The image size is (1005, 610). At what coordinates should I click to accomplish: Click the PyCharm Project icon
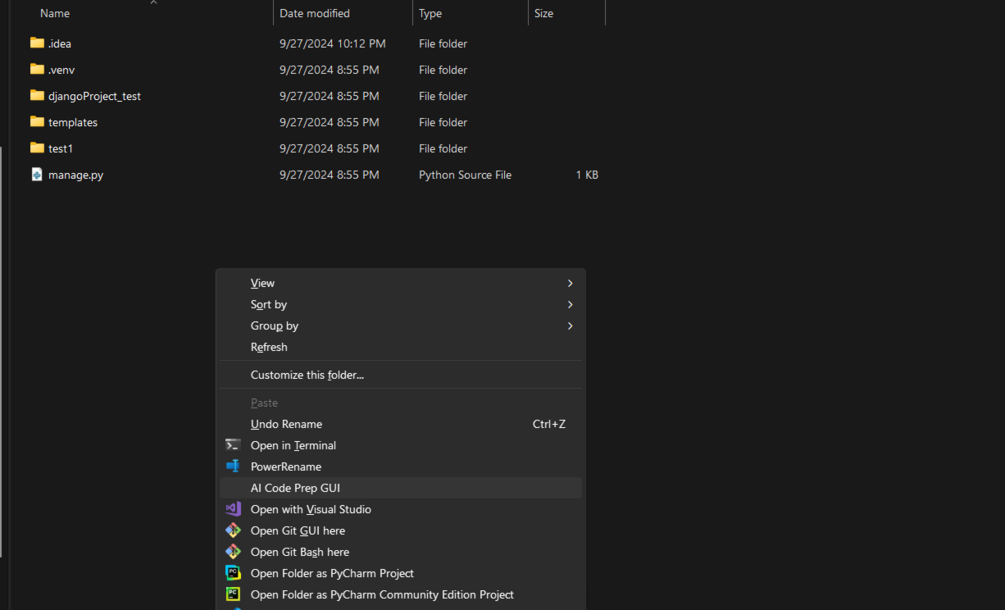coord(233,573)
